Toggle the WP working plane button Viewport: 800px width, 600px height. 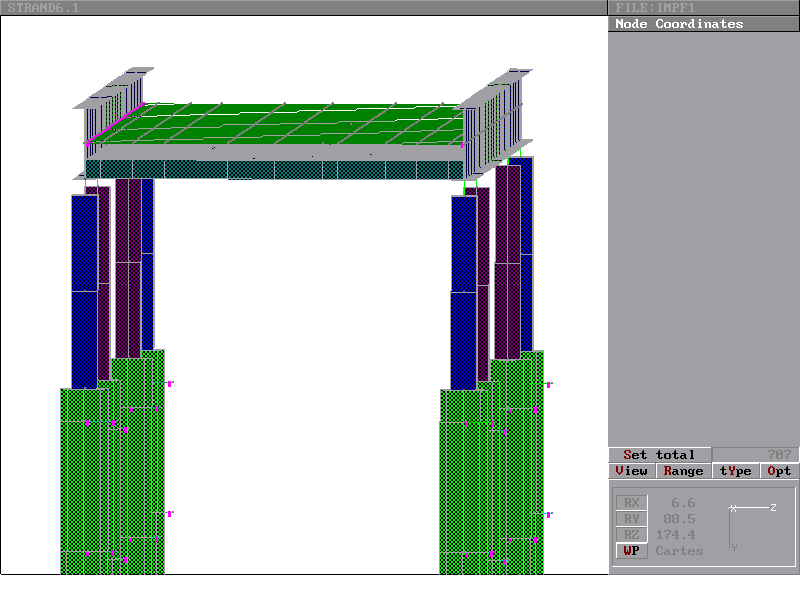click(631, 551)
